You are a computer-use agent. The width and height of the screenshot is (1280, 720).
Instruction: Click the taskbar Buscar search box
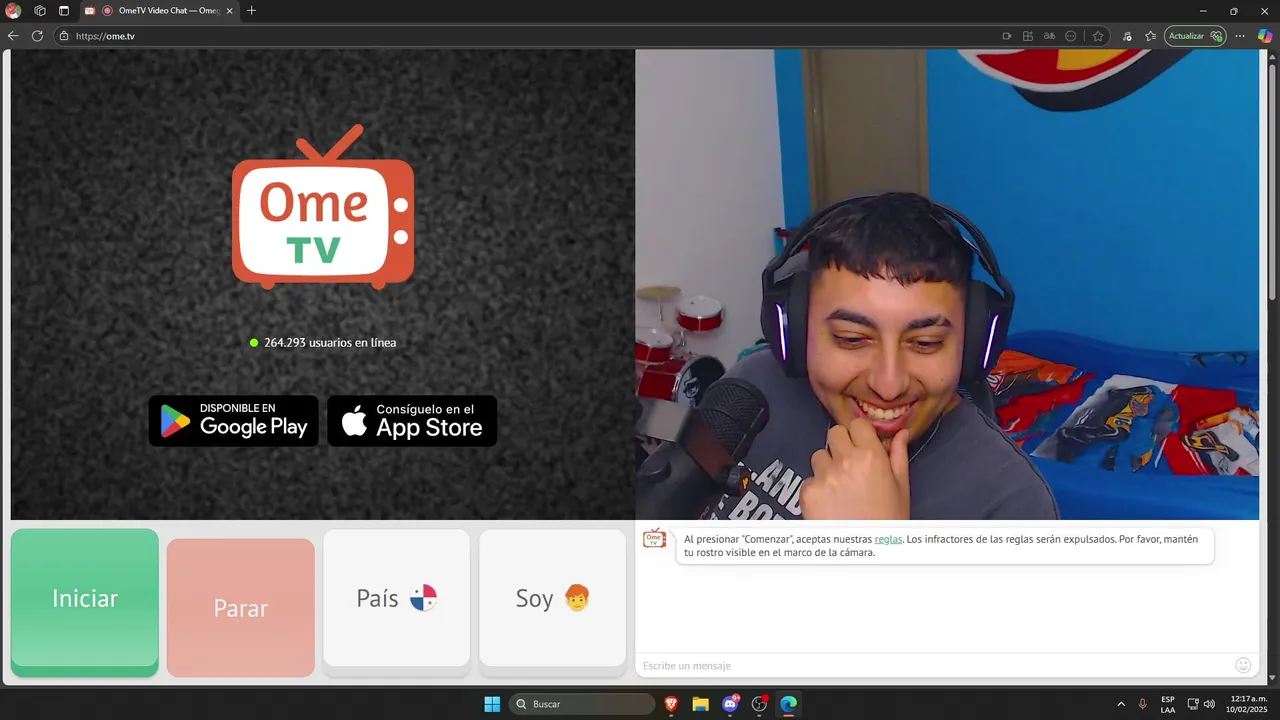point(583,704)
